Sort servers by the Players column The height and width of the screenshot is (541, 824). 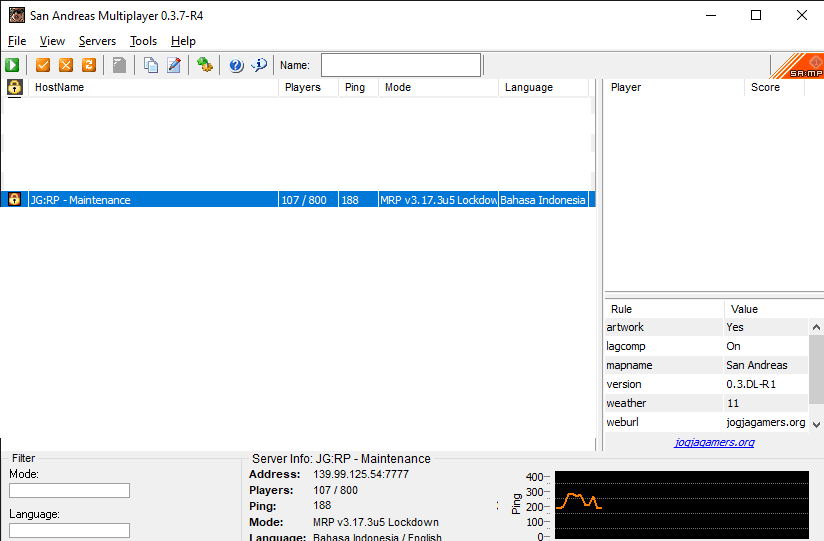[x=308, y=87]
